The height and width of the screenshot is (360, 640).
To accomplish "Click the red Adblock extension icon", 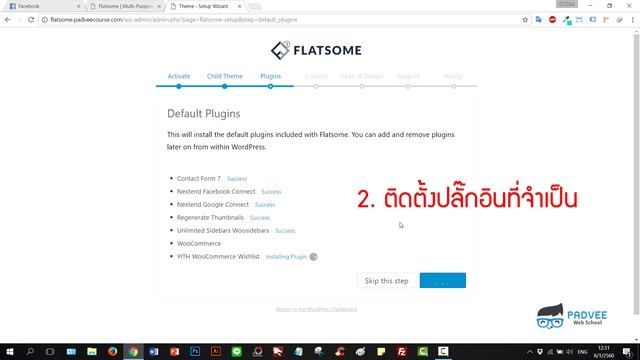I will click(x=552, y=20).
